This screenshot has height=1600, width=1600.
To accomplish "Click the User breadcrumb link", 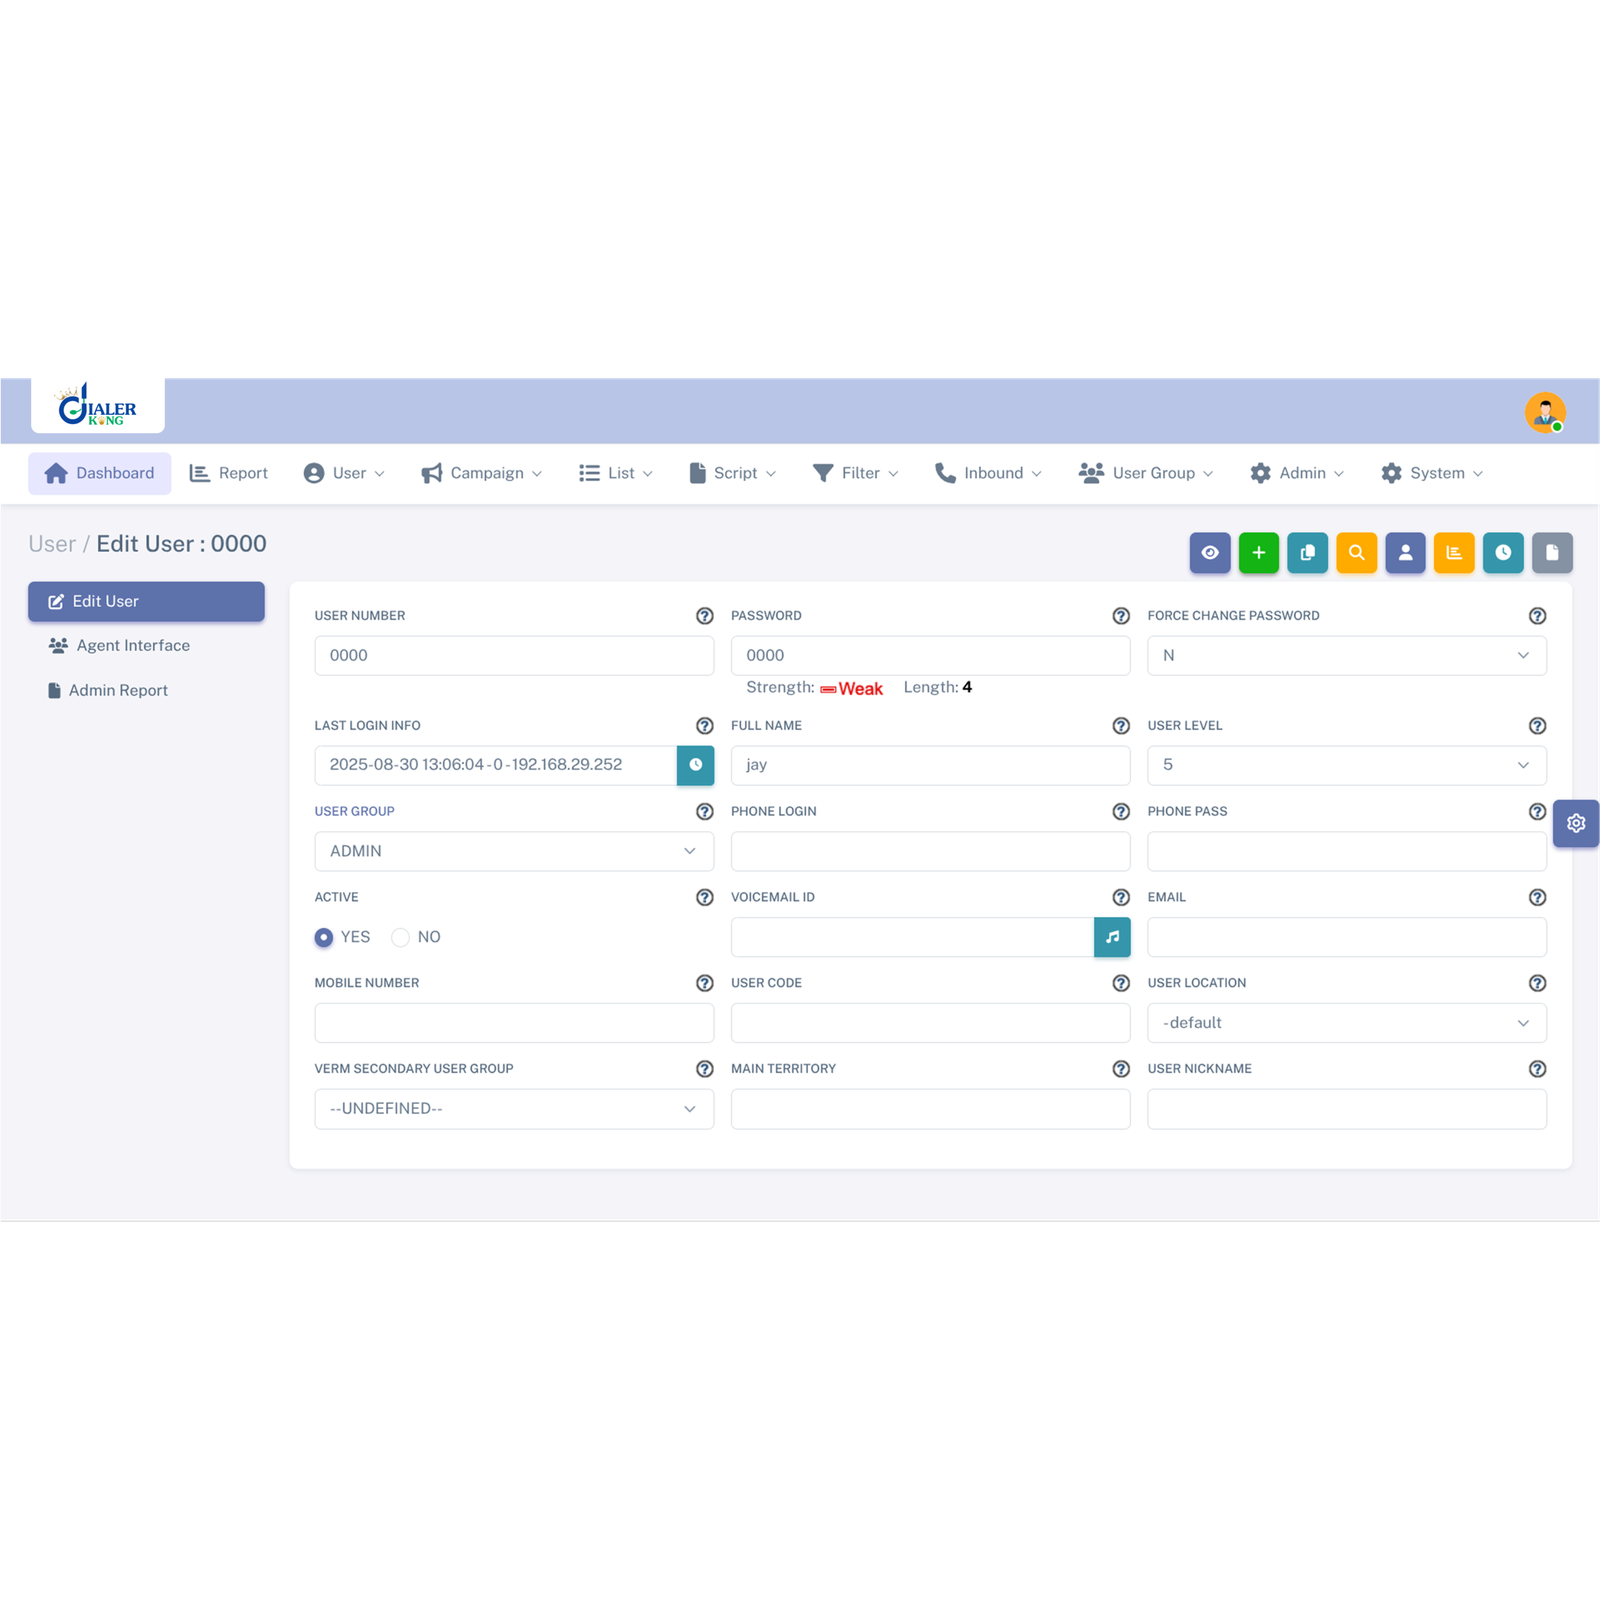I will [x=52, y=544].
